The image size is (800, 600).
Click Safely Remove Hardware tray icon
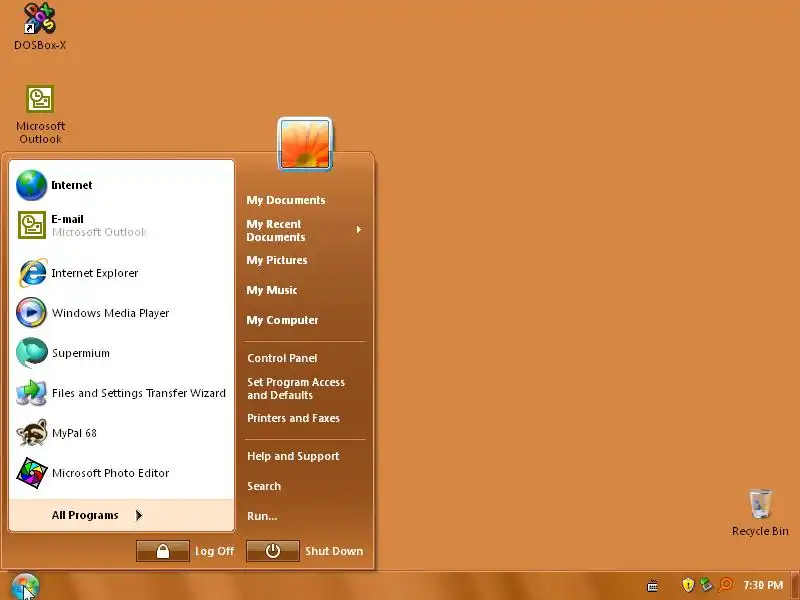coord(706,585)
